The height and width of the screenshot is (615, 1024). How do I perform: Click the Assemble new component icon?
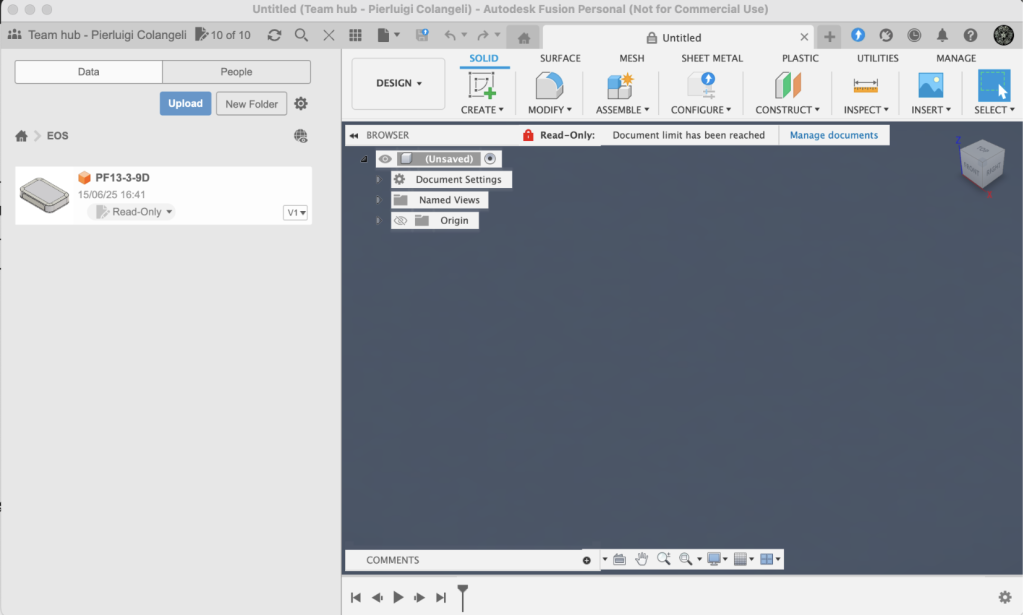[x=620, y=86]
